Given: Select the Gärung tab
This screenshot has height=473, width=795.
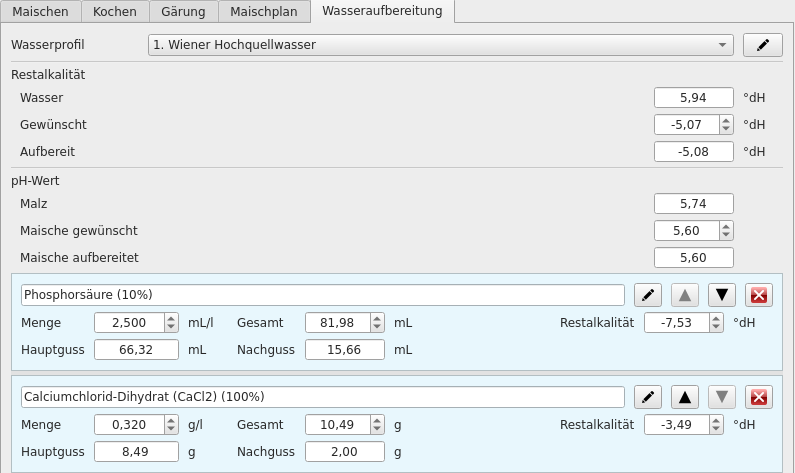Looking at the screenshot, I should [183, 12].
